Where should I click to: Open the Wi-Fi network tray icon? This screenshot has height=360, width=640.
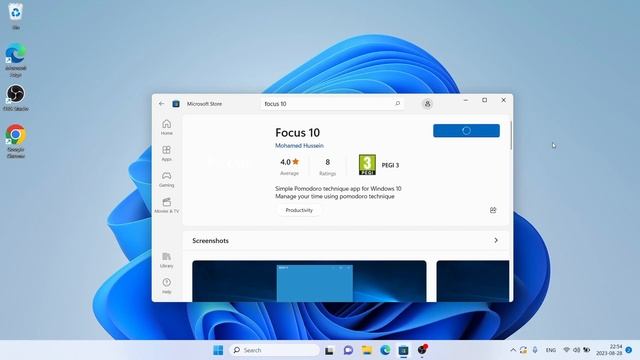pos(567,350)
